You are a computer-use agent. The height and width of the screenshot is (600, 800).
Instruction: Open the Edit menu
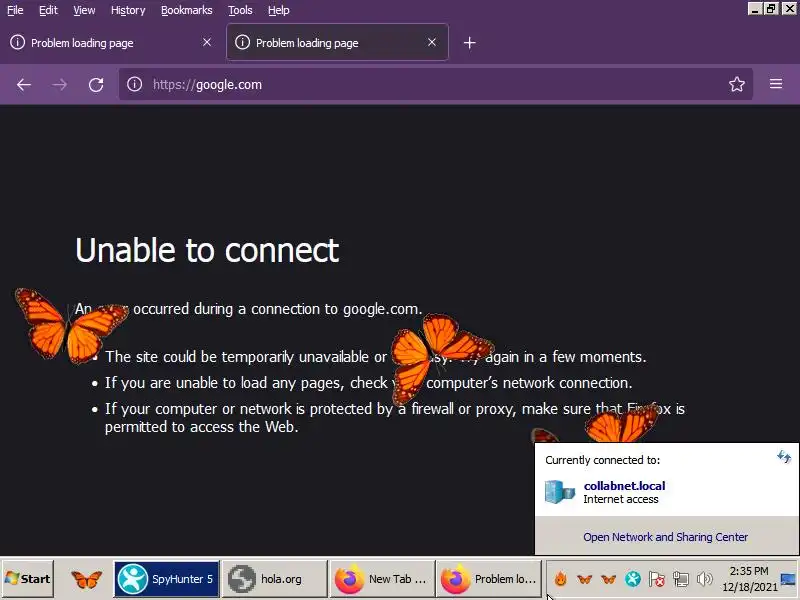coord(48,10)
